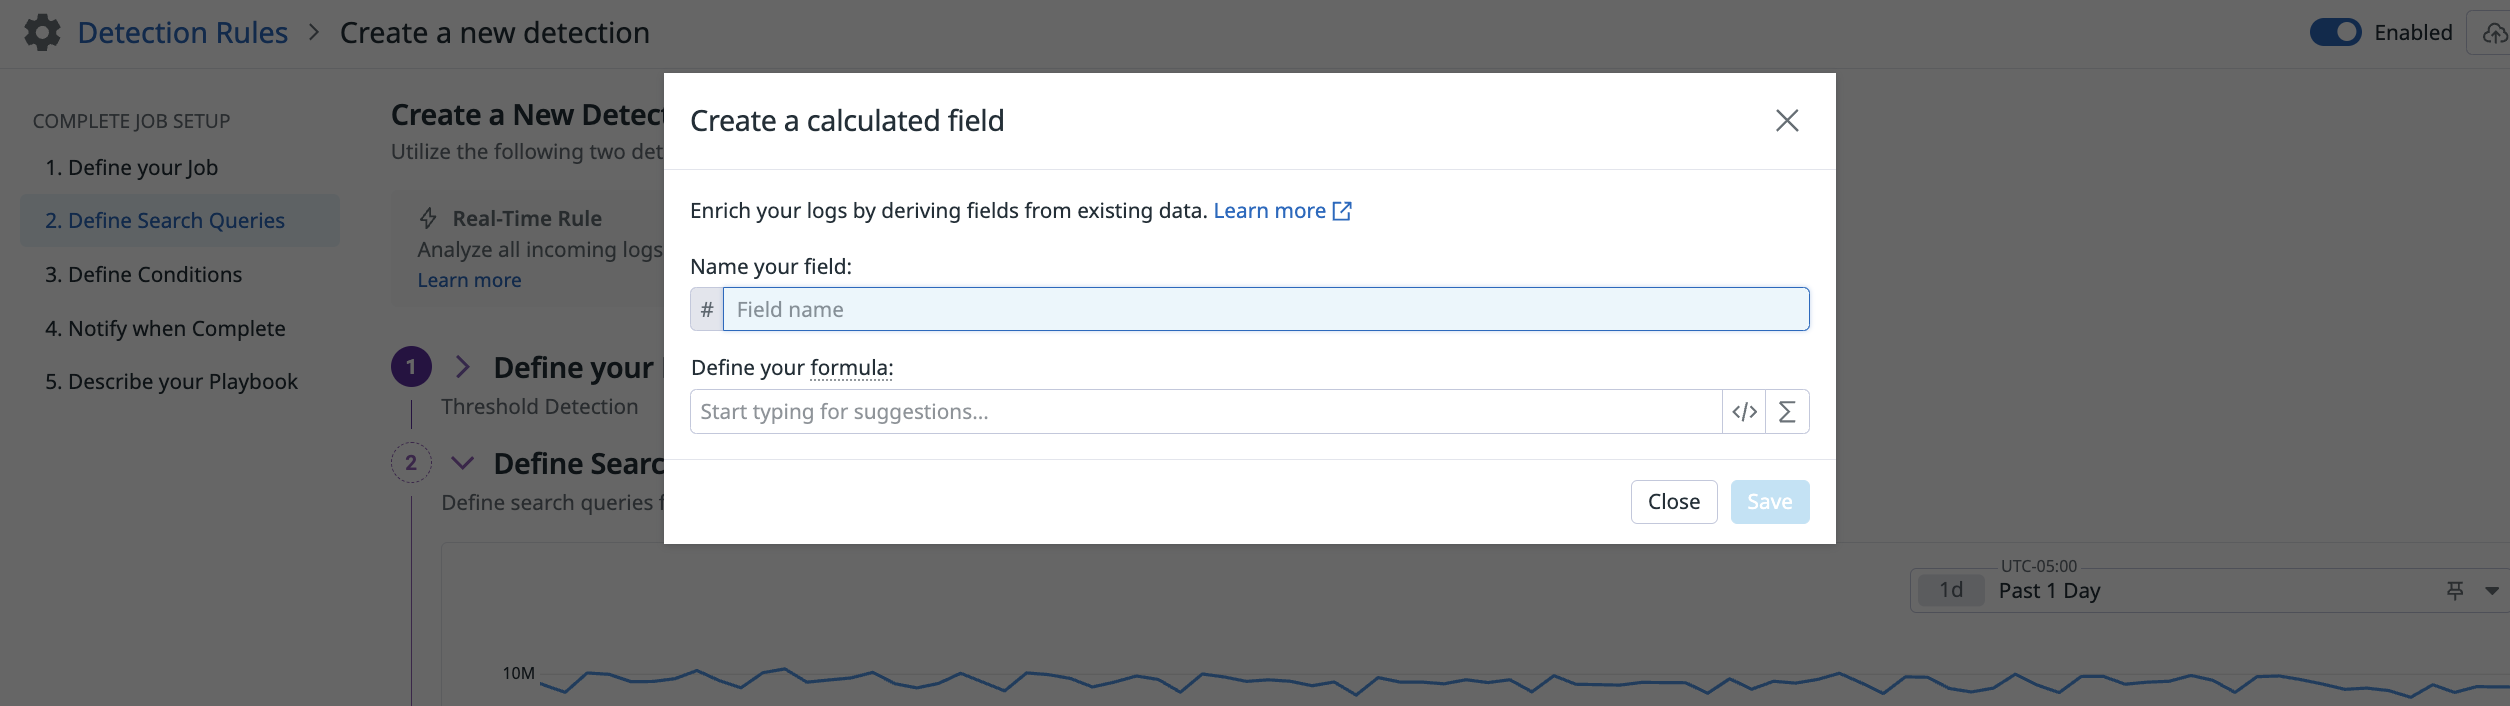Image resolution: width=2510 pixels, height=706 pixels.
Task: Click the Close button in dialog
Action: click(x=1674, y=502)
